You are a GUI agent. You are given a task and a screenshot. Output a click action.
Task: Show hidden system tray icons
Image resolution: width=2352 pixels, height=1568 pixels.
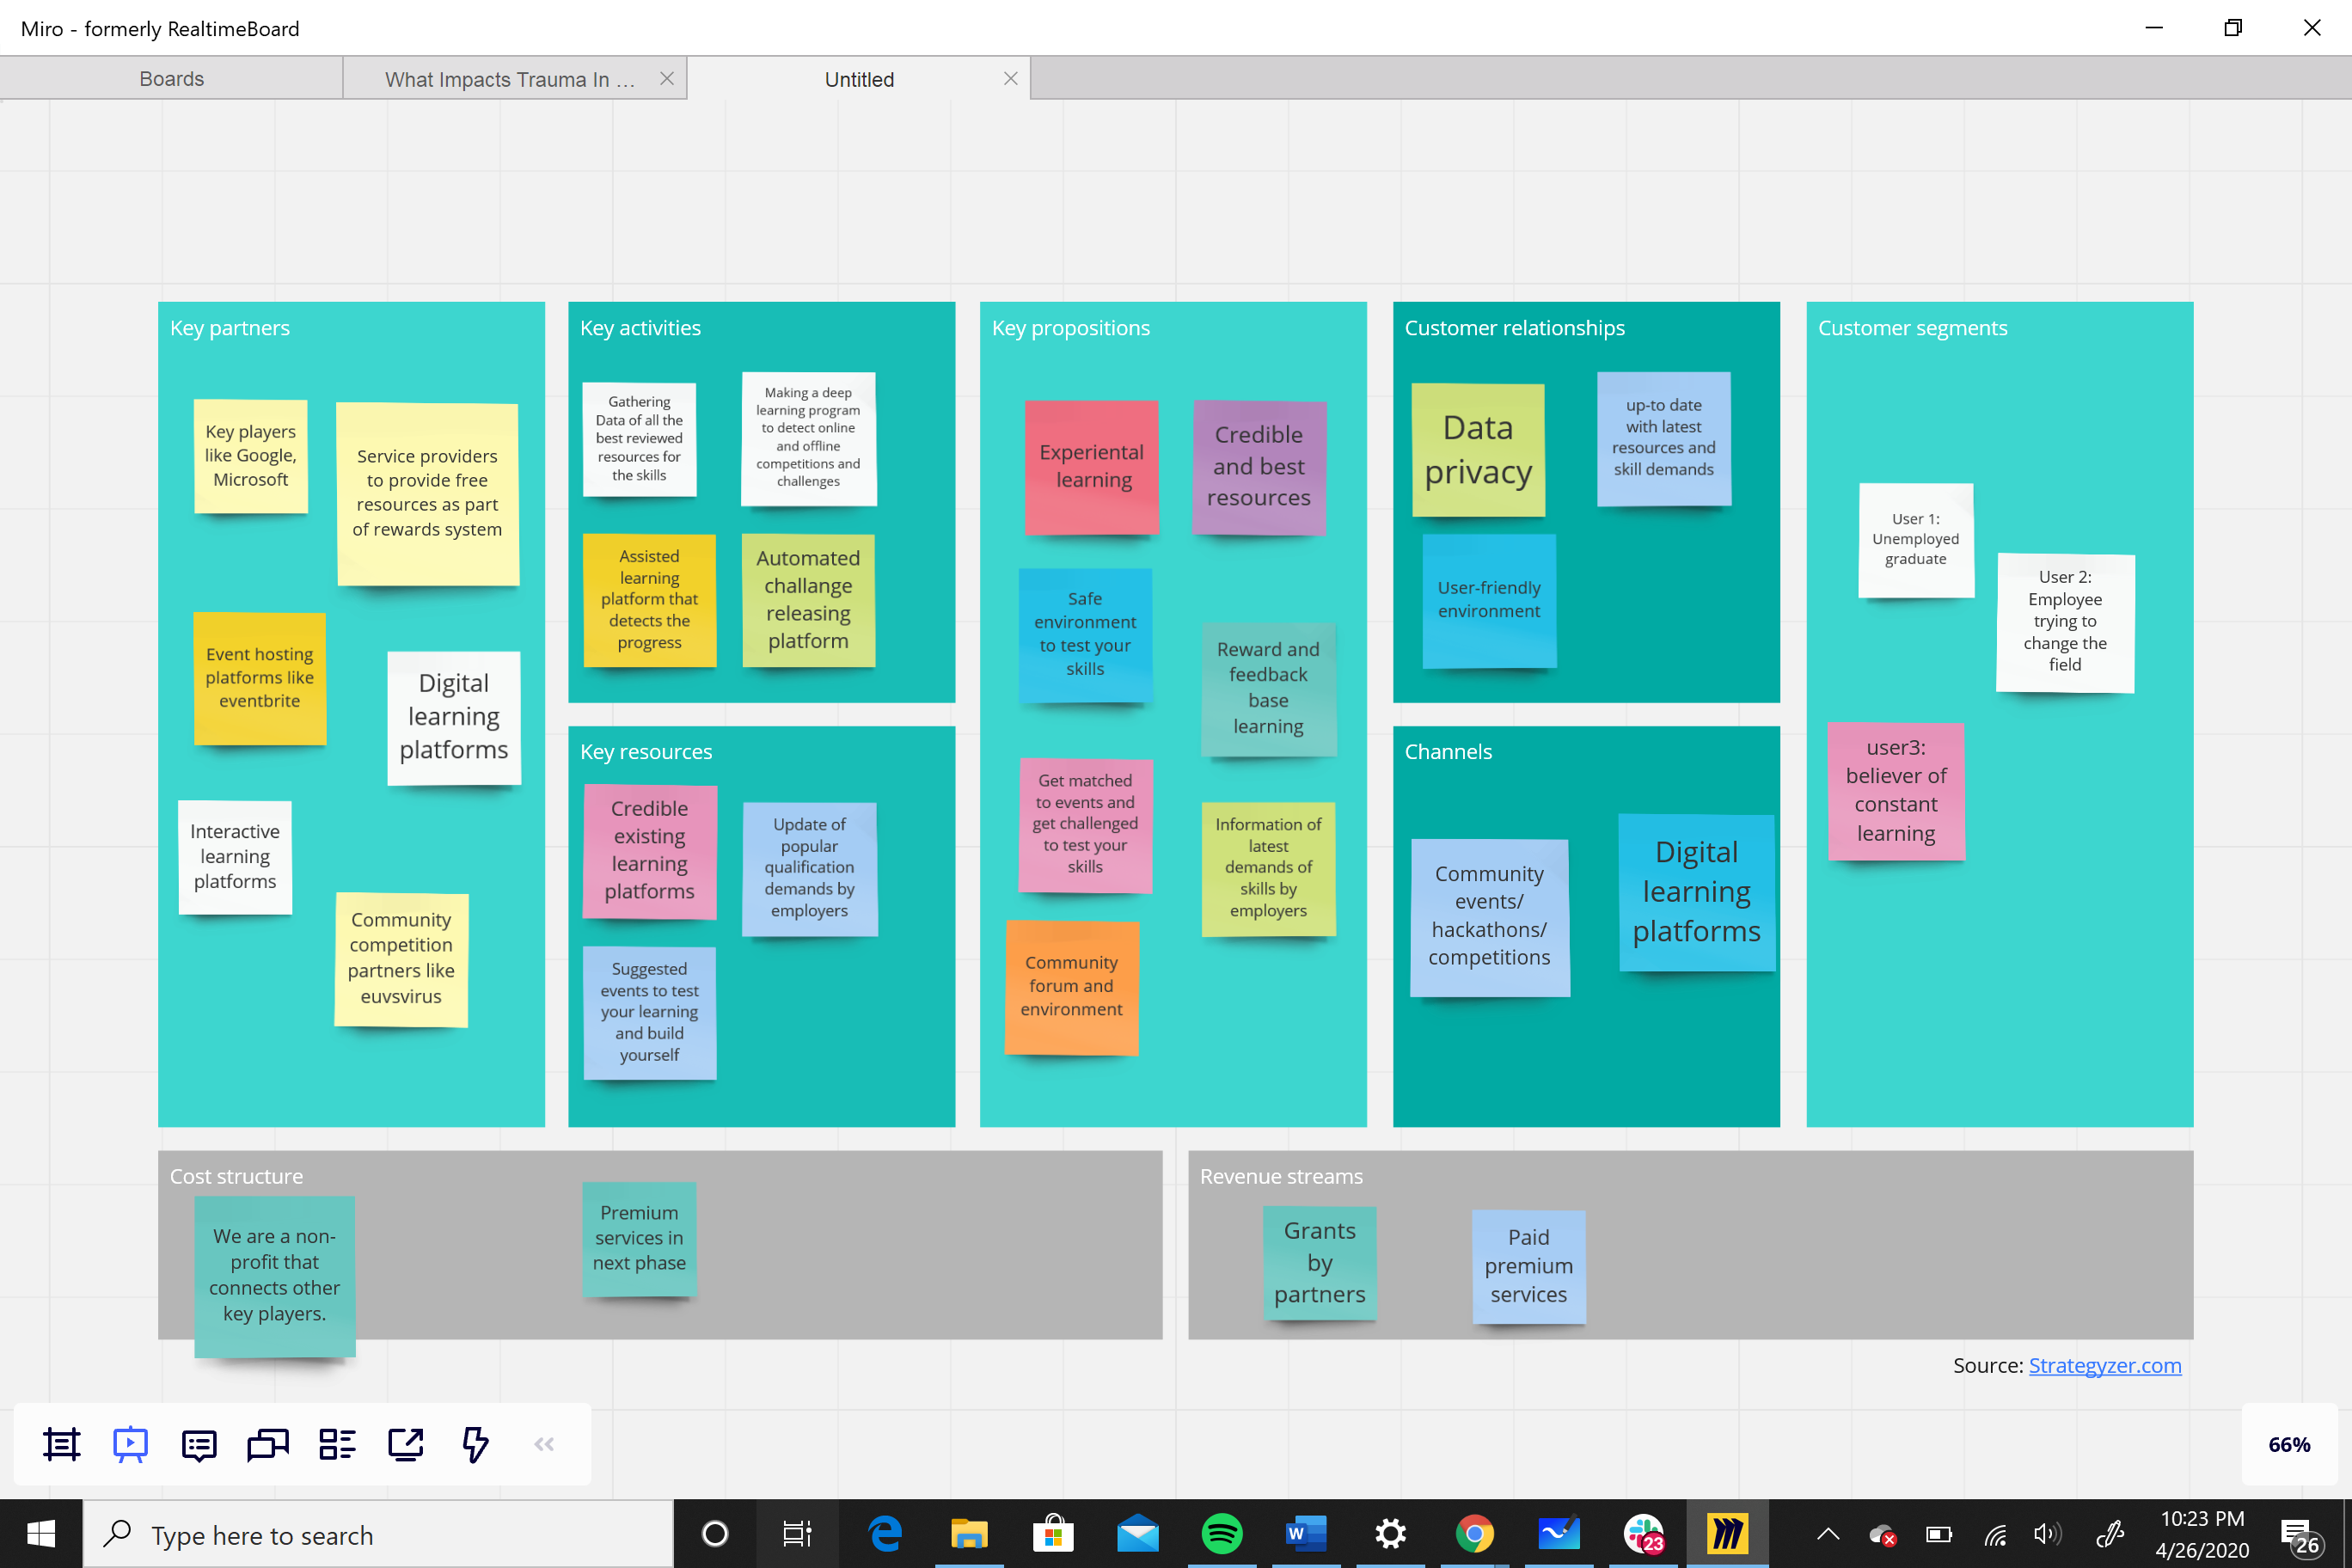coord(1827,1534)
